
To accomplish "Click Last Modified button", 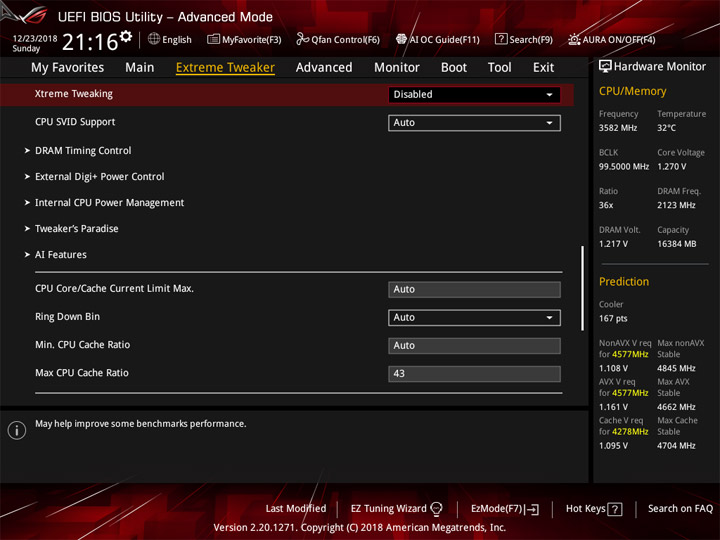I will (296, 508).
